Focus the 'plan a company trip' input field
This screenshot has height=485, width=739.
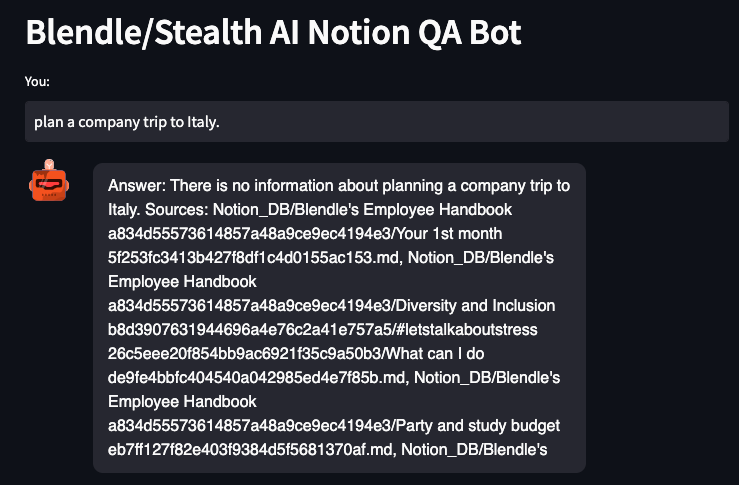pyautogui.click(x=376, y=122)
